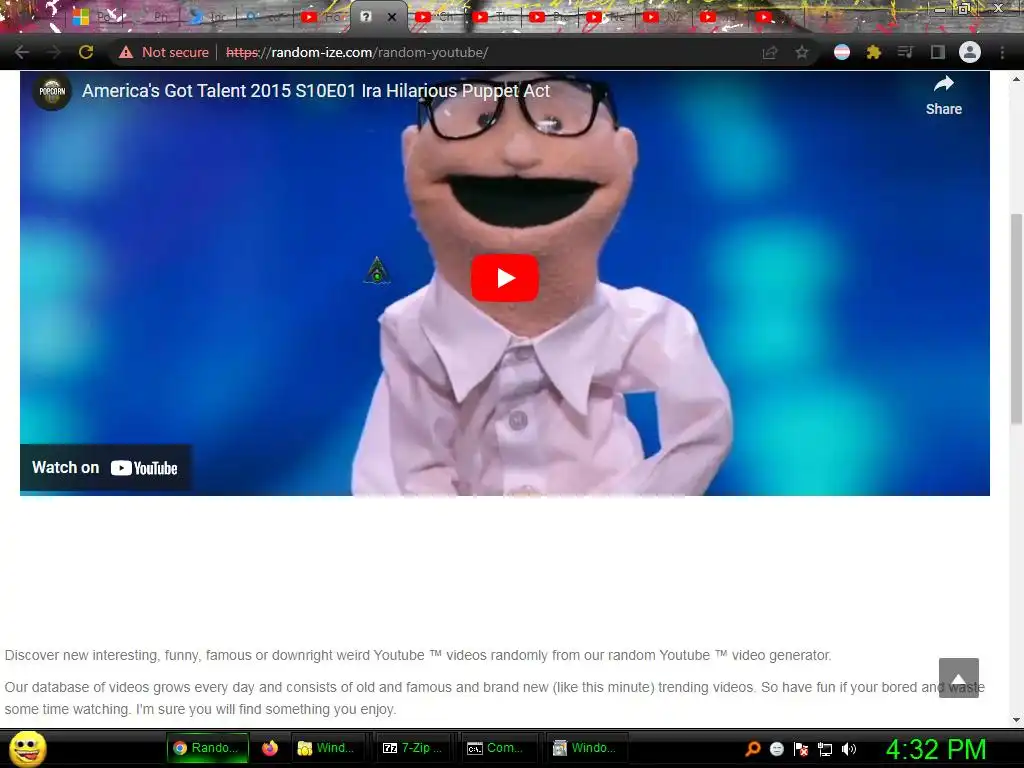
Task: Open the Popcorn channel avatar
Action: (x=52, y=91)
